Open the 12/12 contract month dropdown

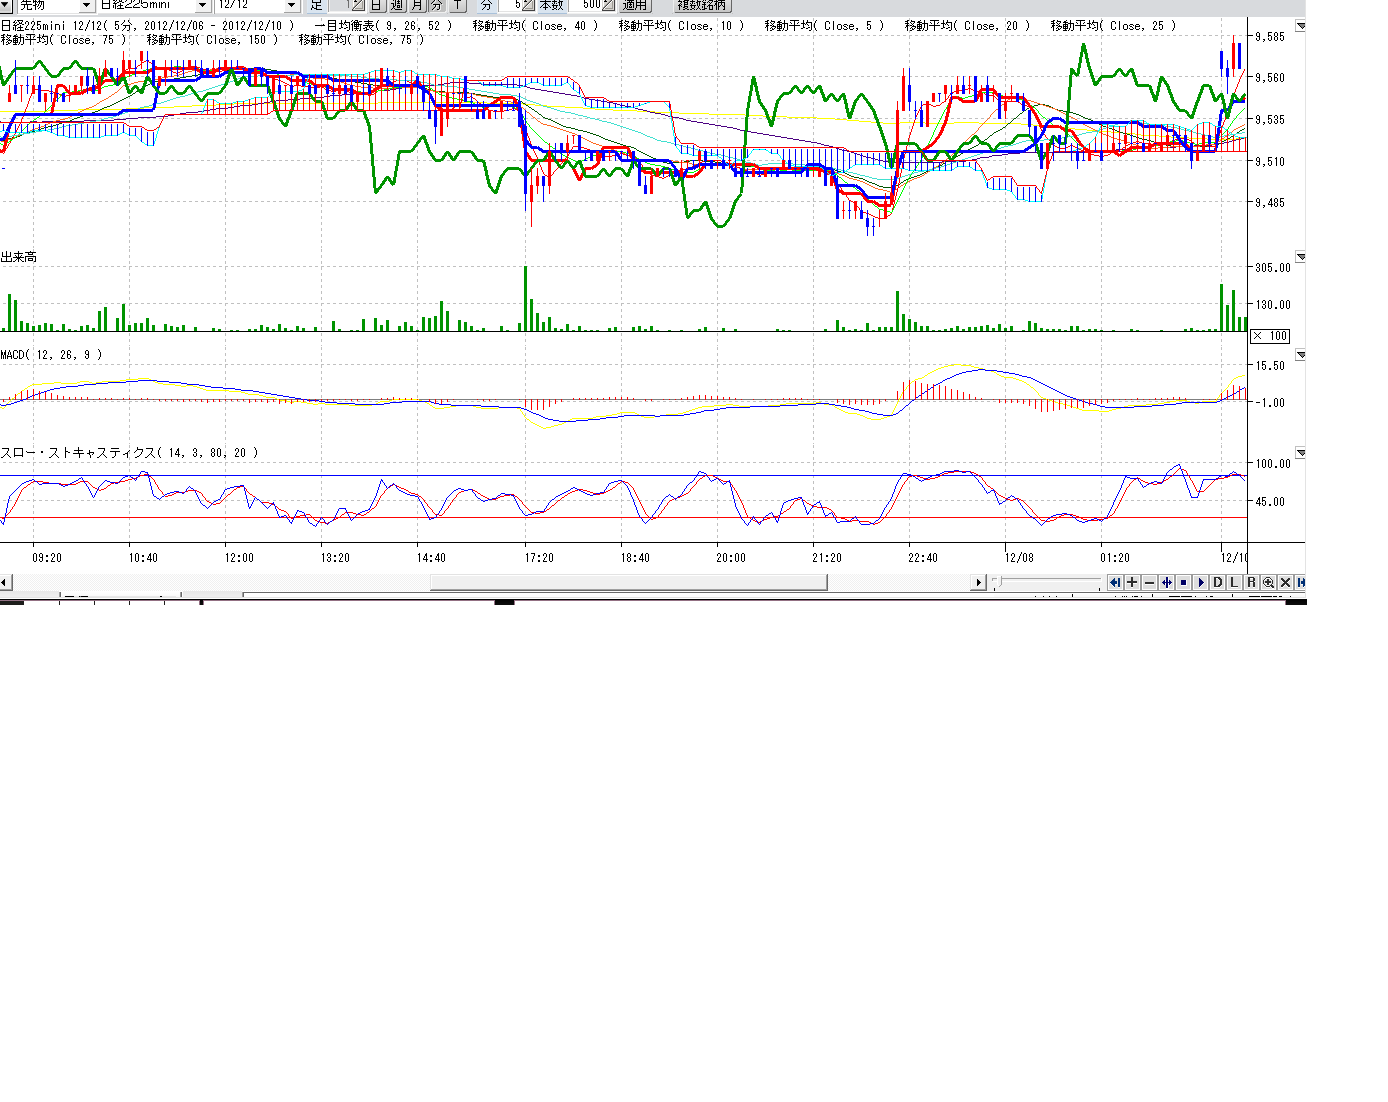tap(291, 6)
